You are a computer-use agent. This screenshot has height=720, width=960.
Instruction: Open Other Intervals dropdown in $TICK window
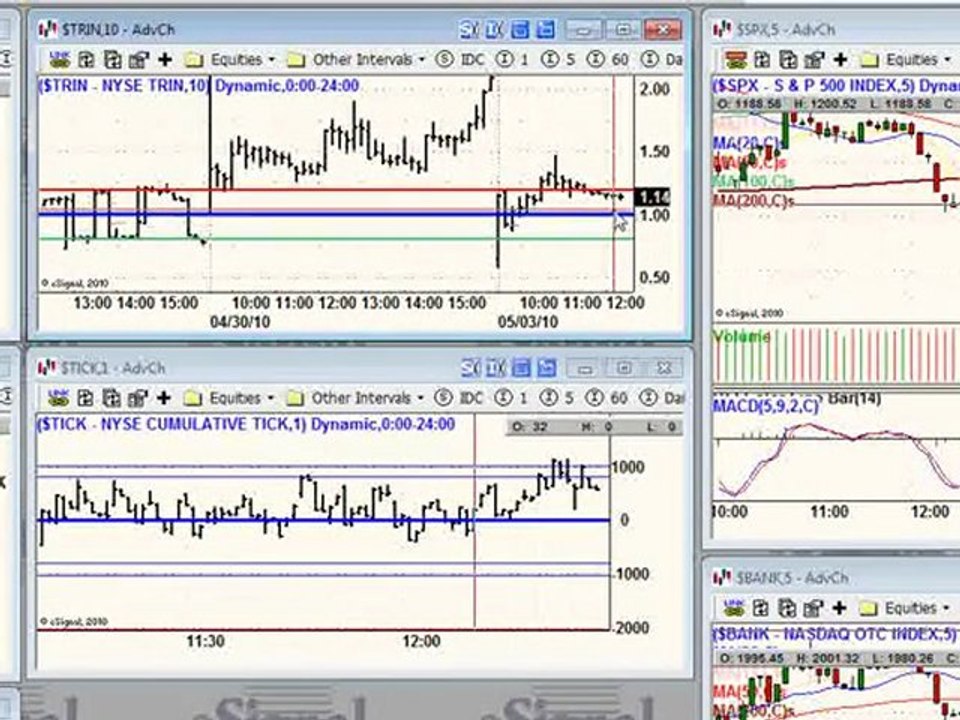point(354,398)
